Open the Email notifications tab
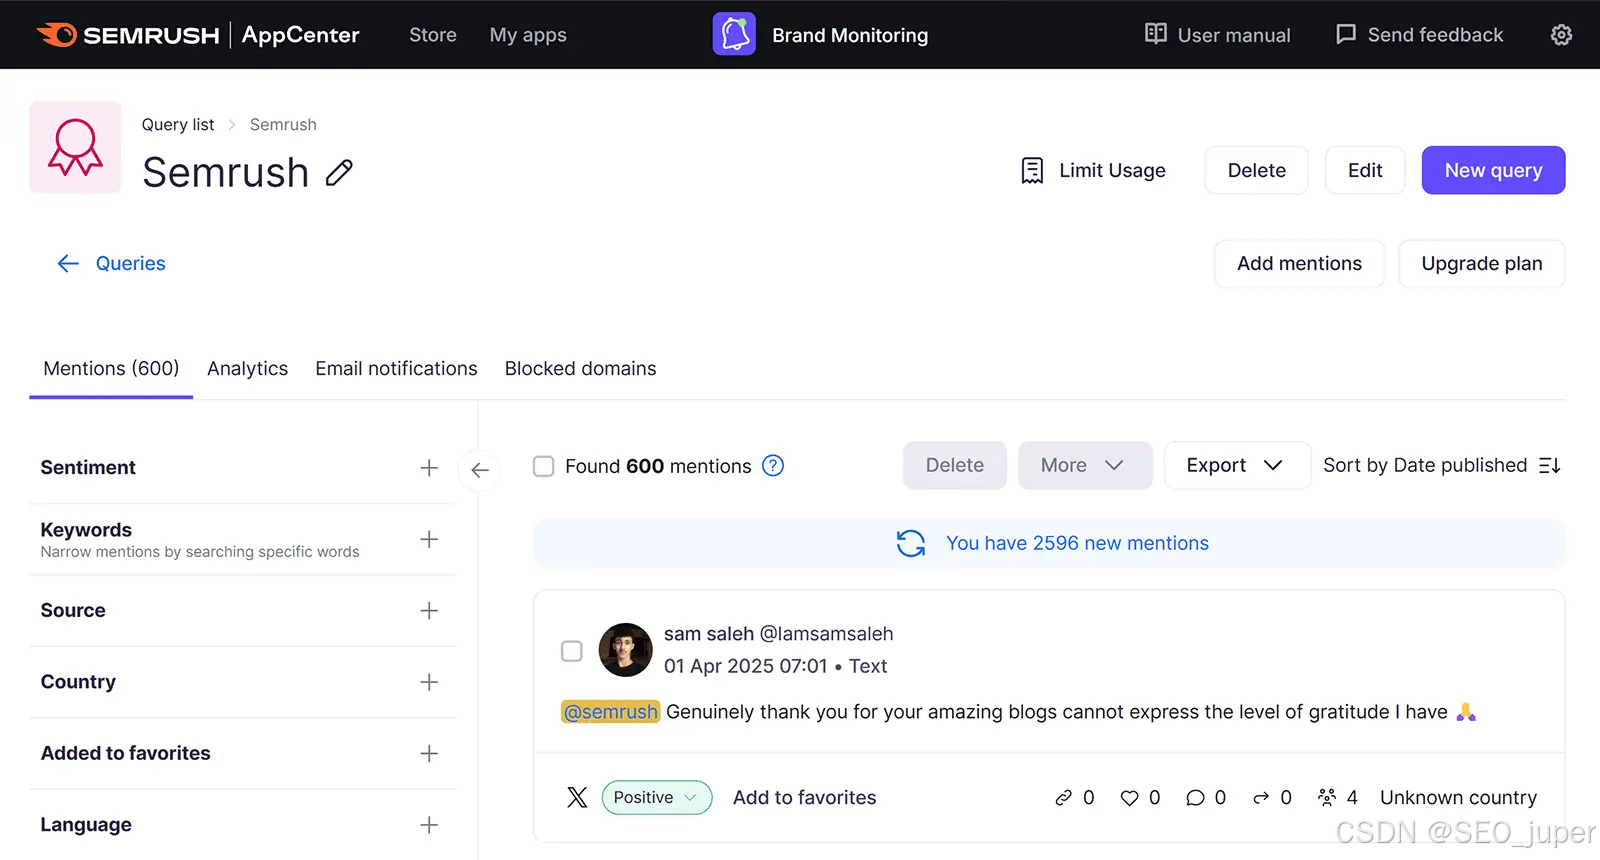The image size is (1600, 860). (396, 369)
